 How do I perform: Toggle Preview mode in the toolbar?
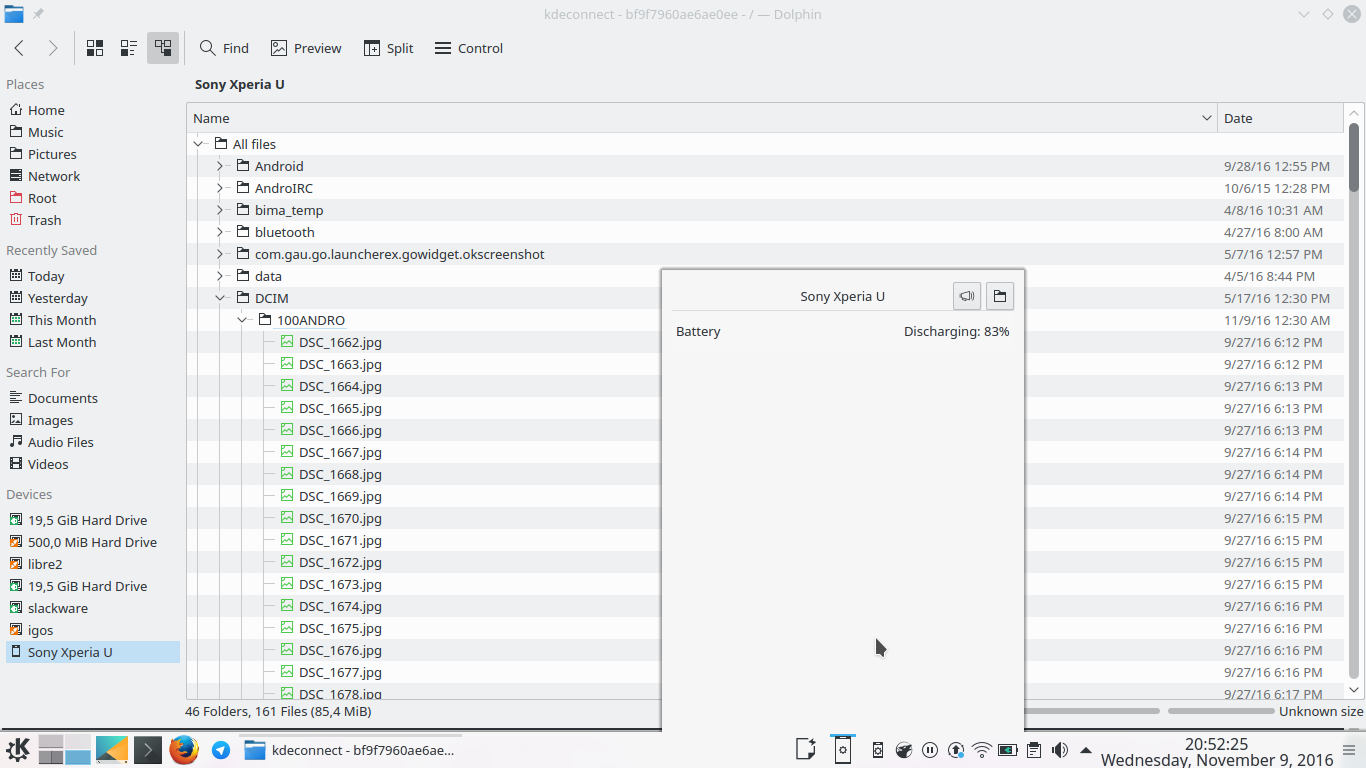(305, 47)
